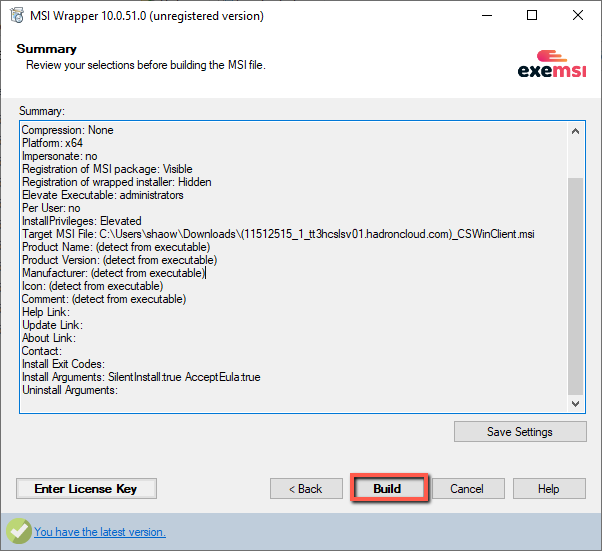602x551 pixels.
Task: Click the 'About Link:' line
Action: click(49, 338)
